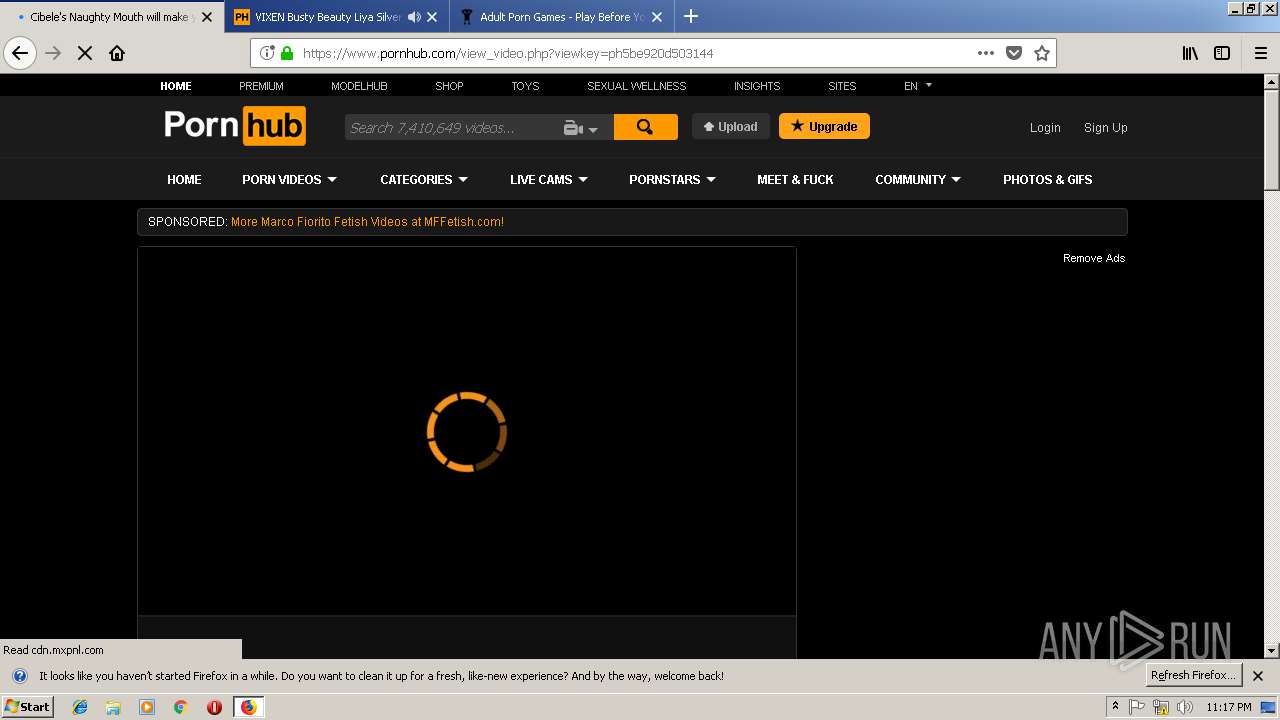Toggle the Firefox sidebar icon
Screen dimensions: 1280x720
pyautogui.click(x=1222, y=53)
